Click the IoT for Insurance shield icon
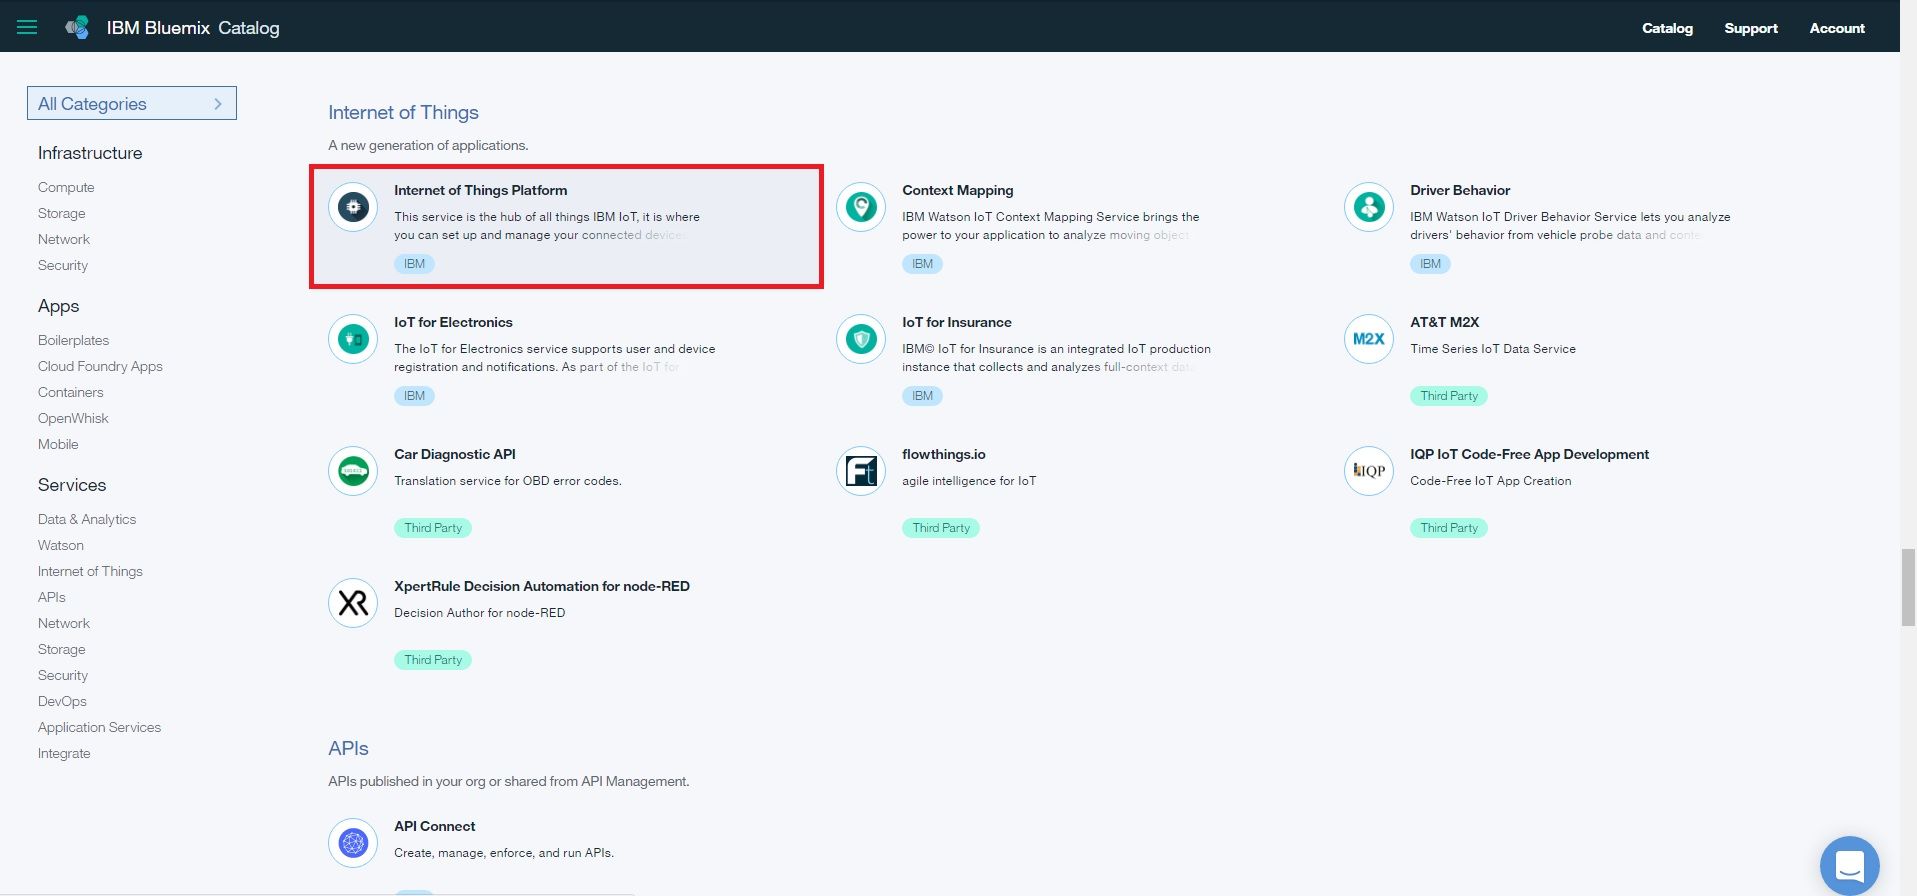Image resolution: width=1917 pixels, height=896 pixels. (861, 339)
